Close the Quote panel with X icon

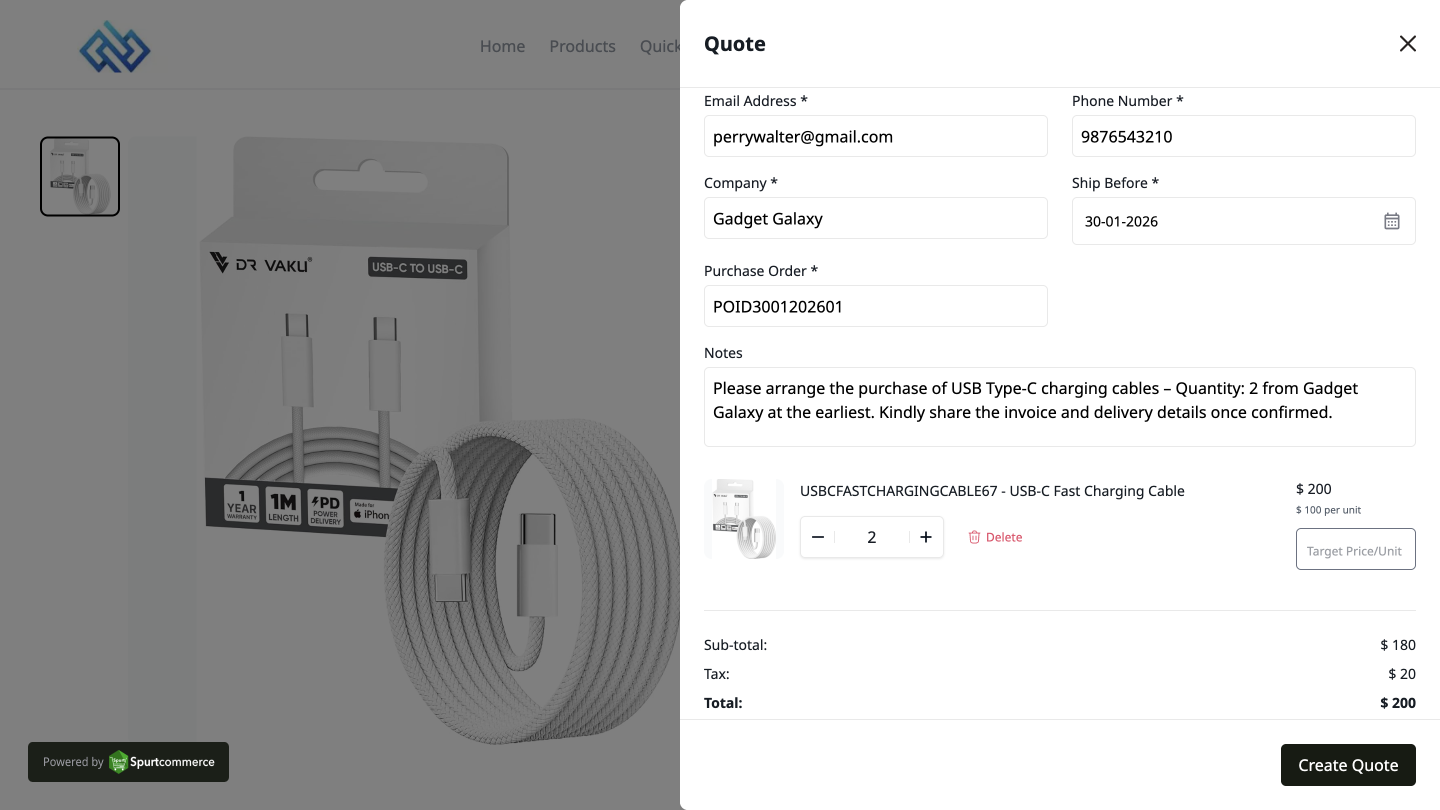click(1407, 43)
